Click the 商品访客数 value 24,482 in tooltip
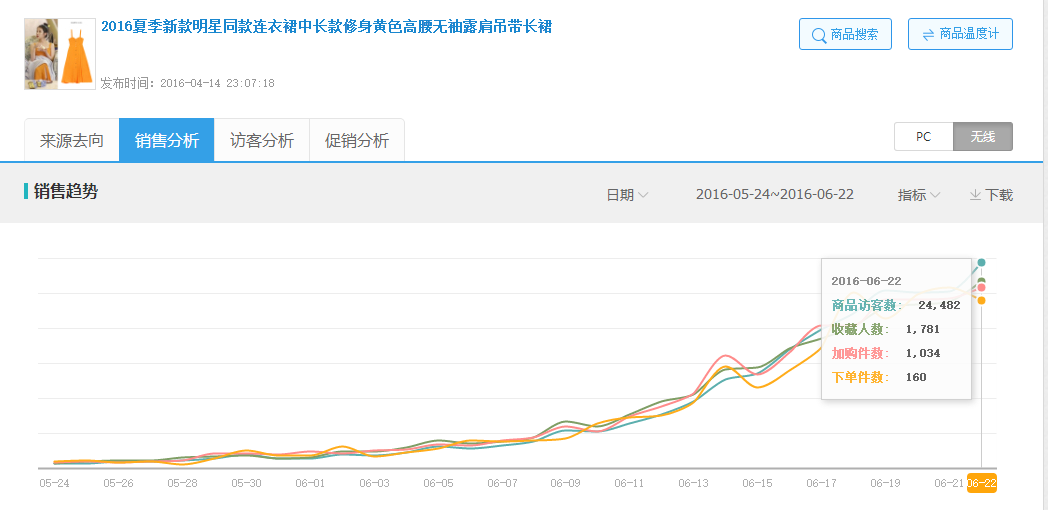Screen dimensions: 1048x510 (939, 305)
